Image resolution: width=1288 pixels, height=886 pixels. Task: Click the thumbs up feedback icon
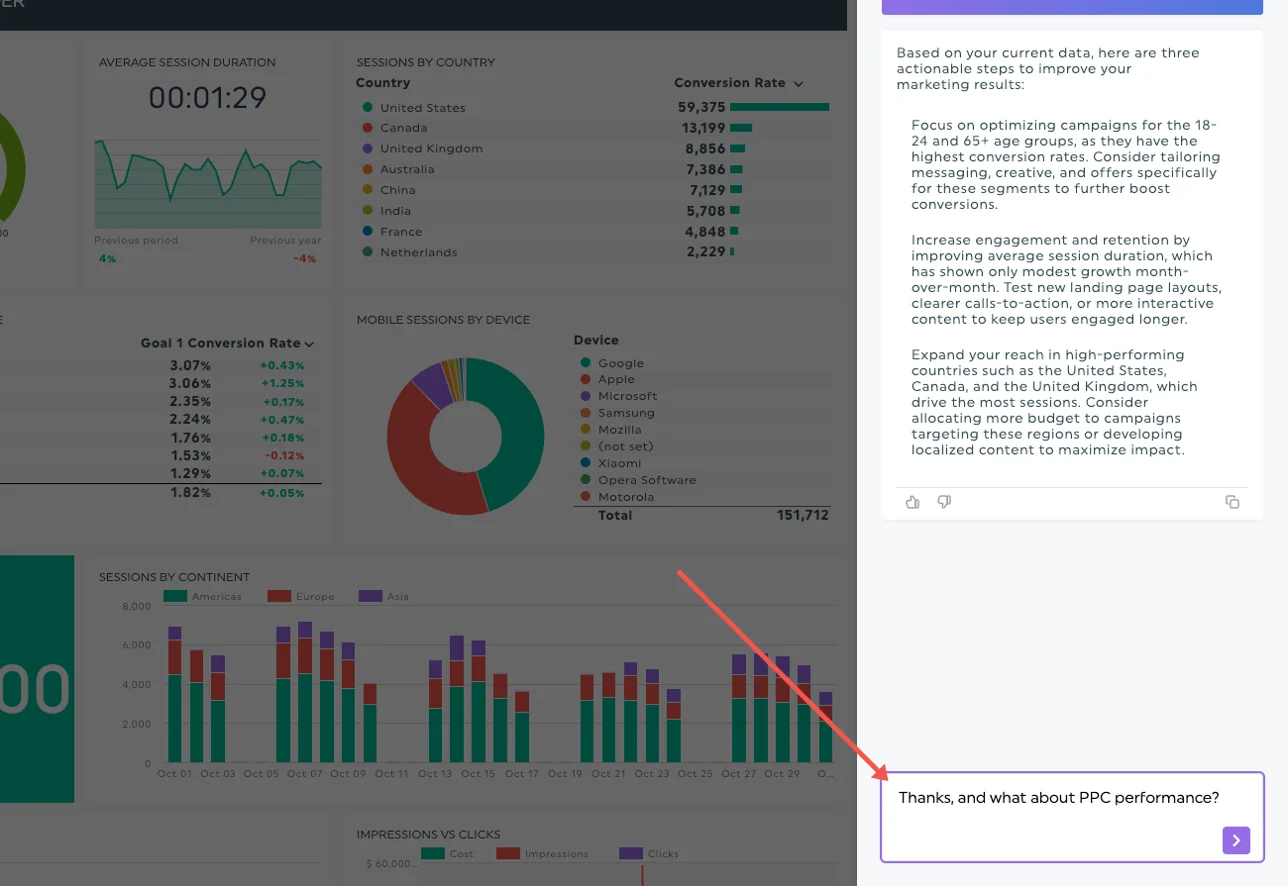[912, 502]
